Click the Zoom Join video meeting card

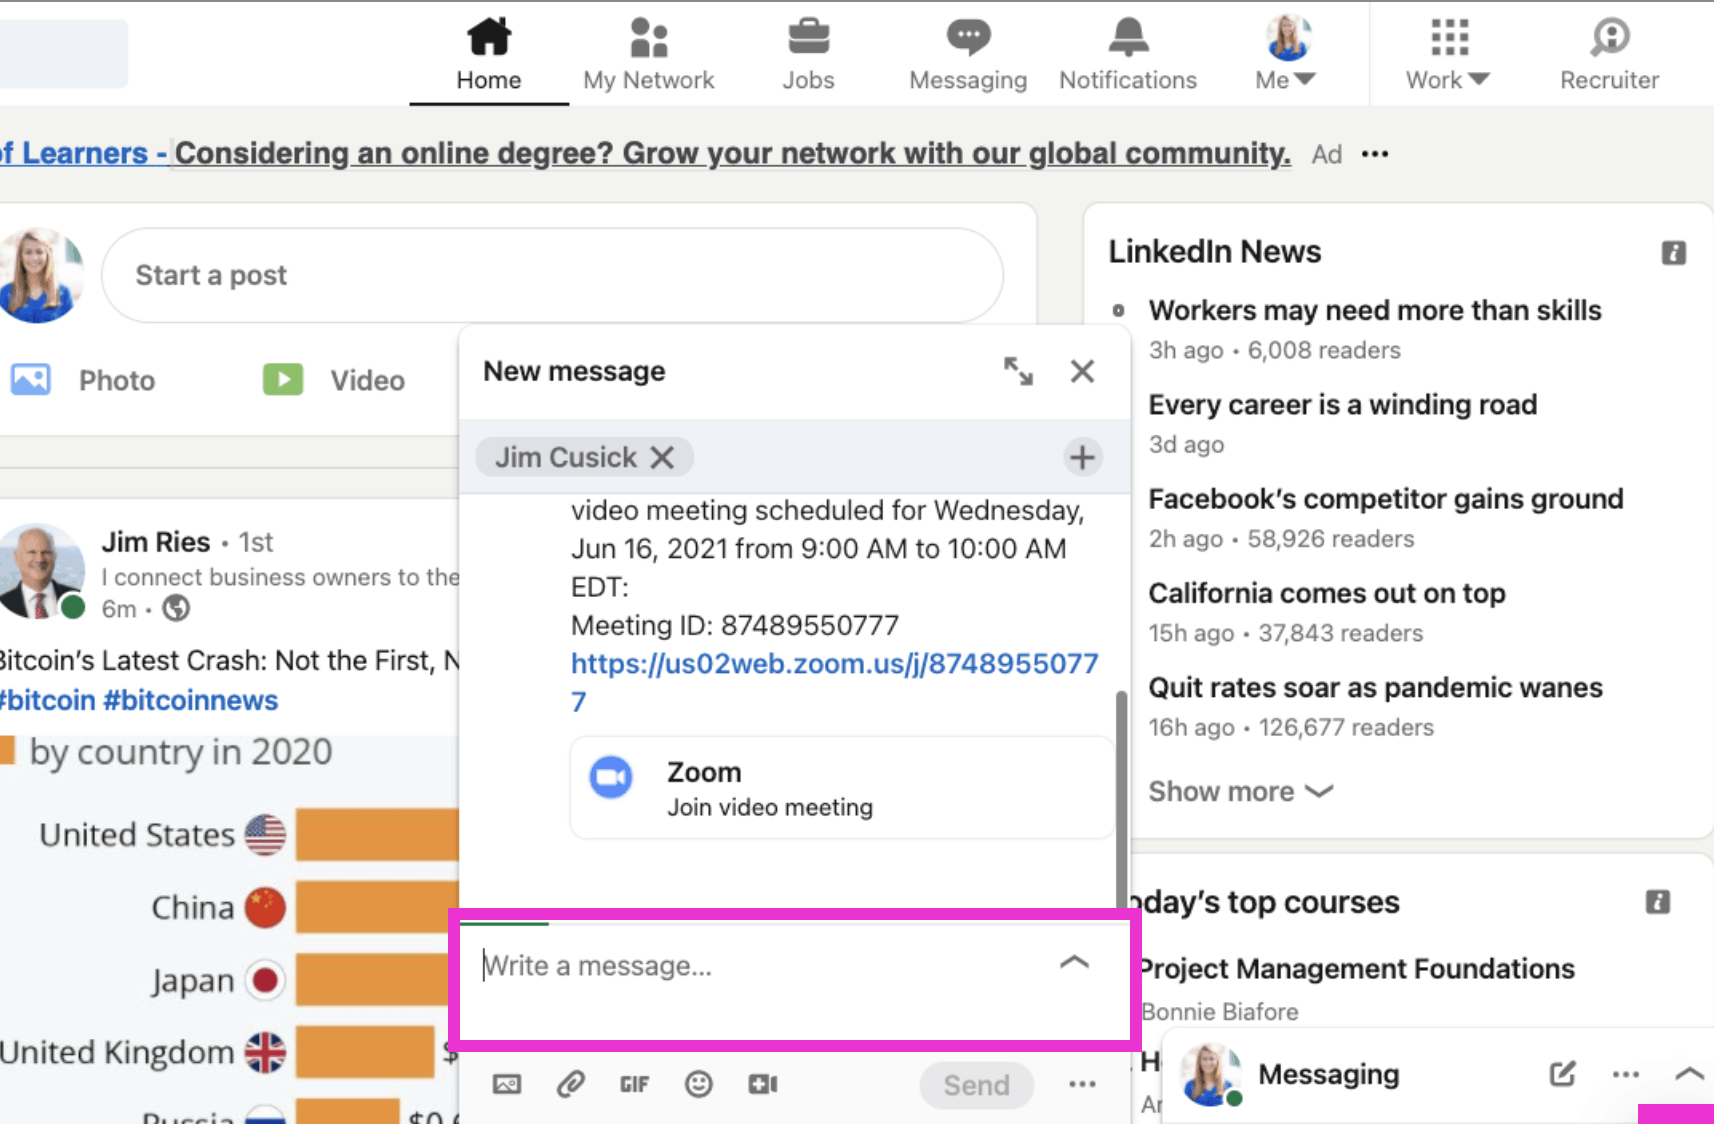841,788
